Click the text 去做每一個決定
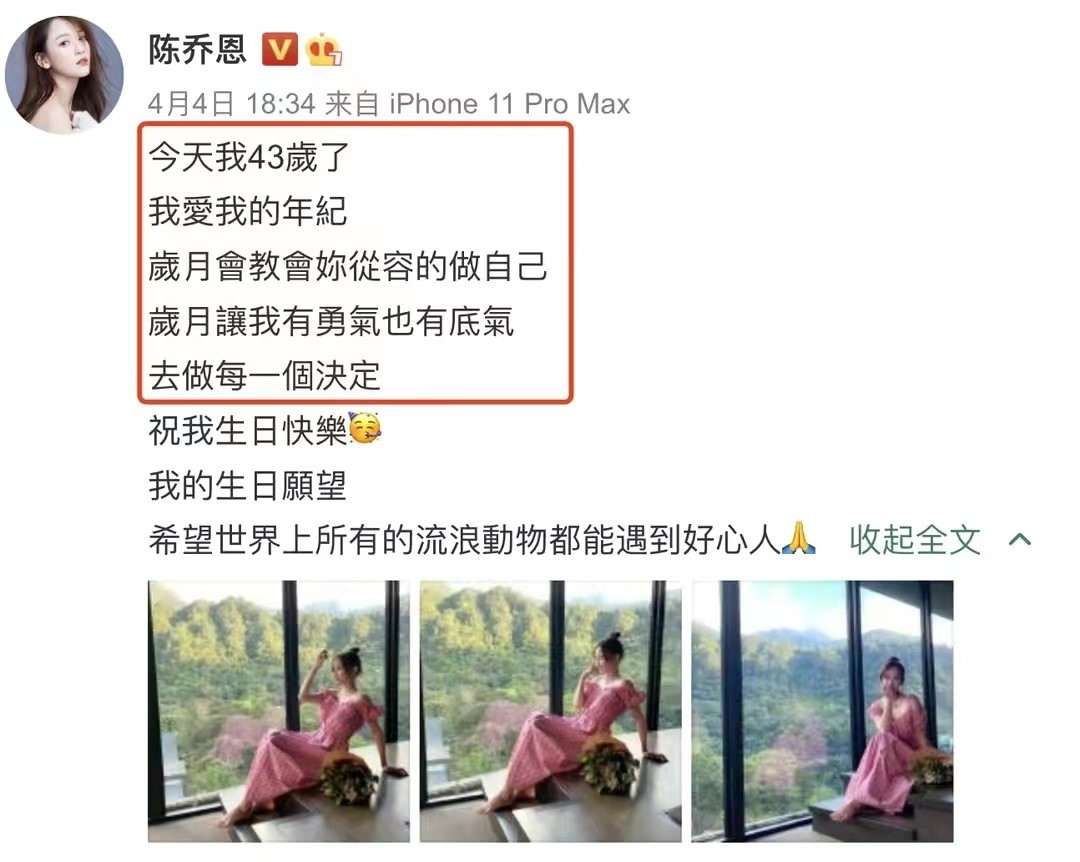Image resolution: width=1080 pixels, height=862 pixels. click(x=264, y=376)
